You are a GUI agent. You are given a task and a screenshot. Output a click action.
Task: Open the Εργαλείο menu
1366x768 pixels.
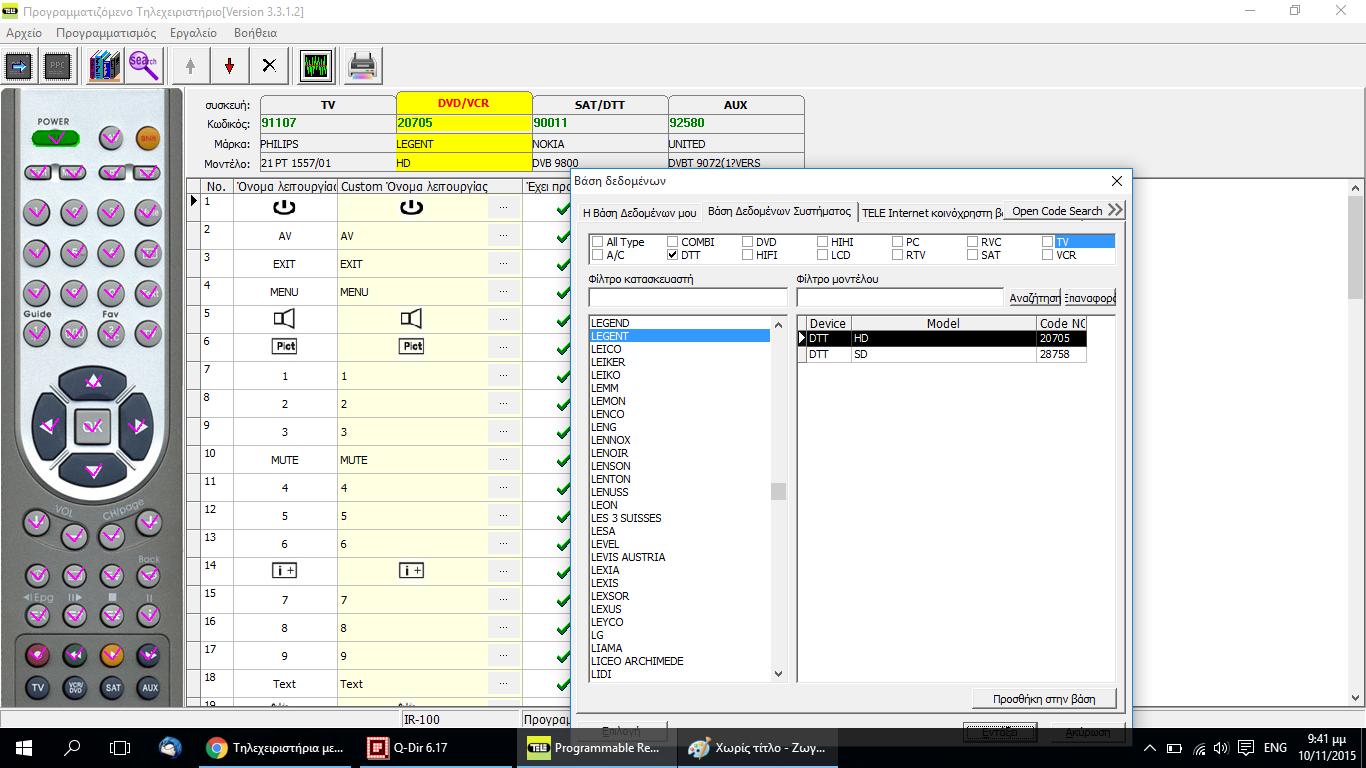pyautogui.click(x=194, y=33)
